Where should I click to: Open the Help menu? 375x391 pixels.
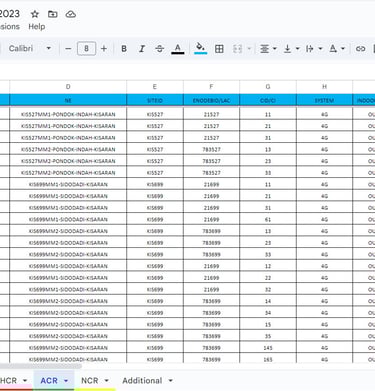tap(37, 27)
